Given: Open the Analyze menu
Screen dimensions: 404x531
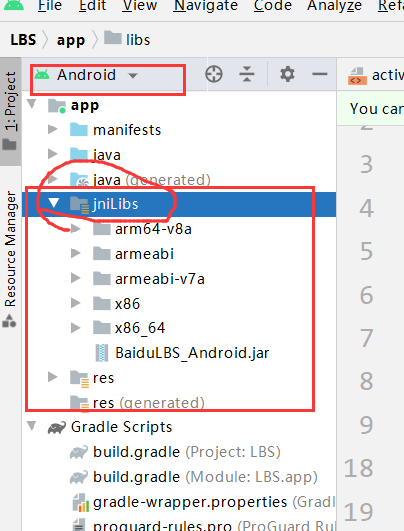Looking at the screenshot, I should pos(335,6).
